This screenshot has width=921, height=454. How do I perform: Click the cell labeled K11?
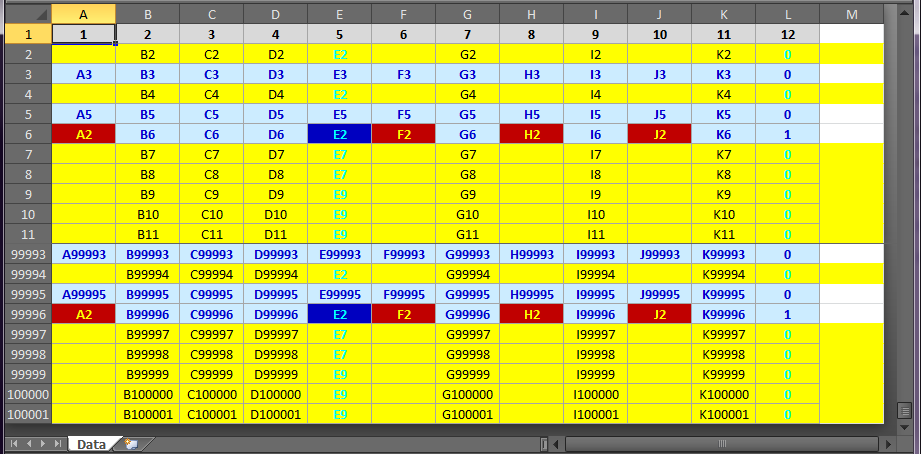tap(724, 234)
